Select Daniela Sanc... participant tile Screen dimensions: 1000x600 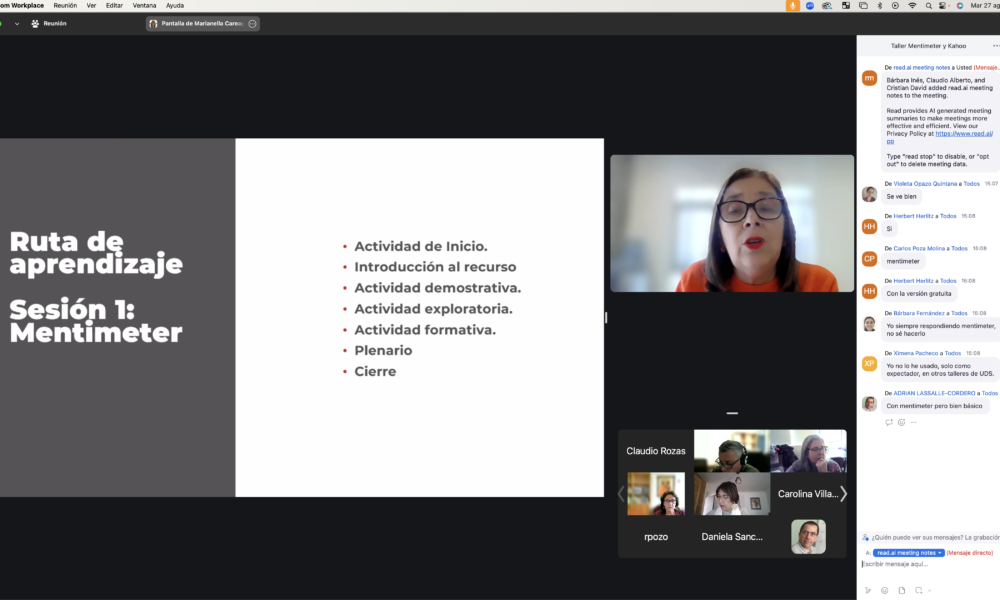click(732, 536)
